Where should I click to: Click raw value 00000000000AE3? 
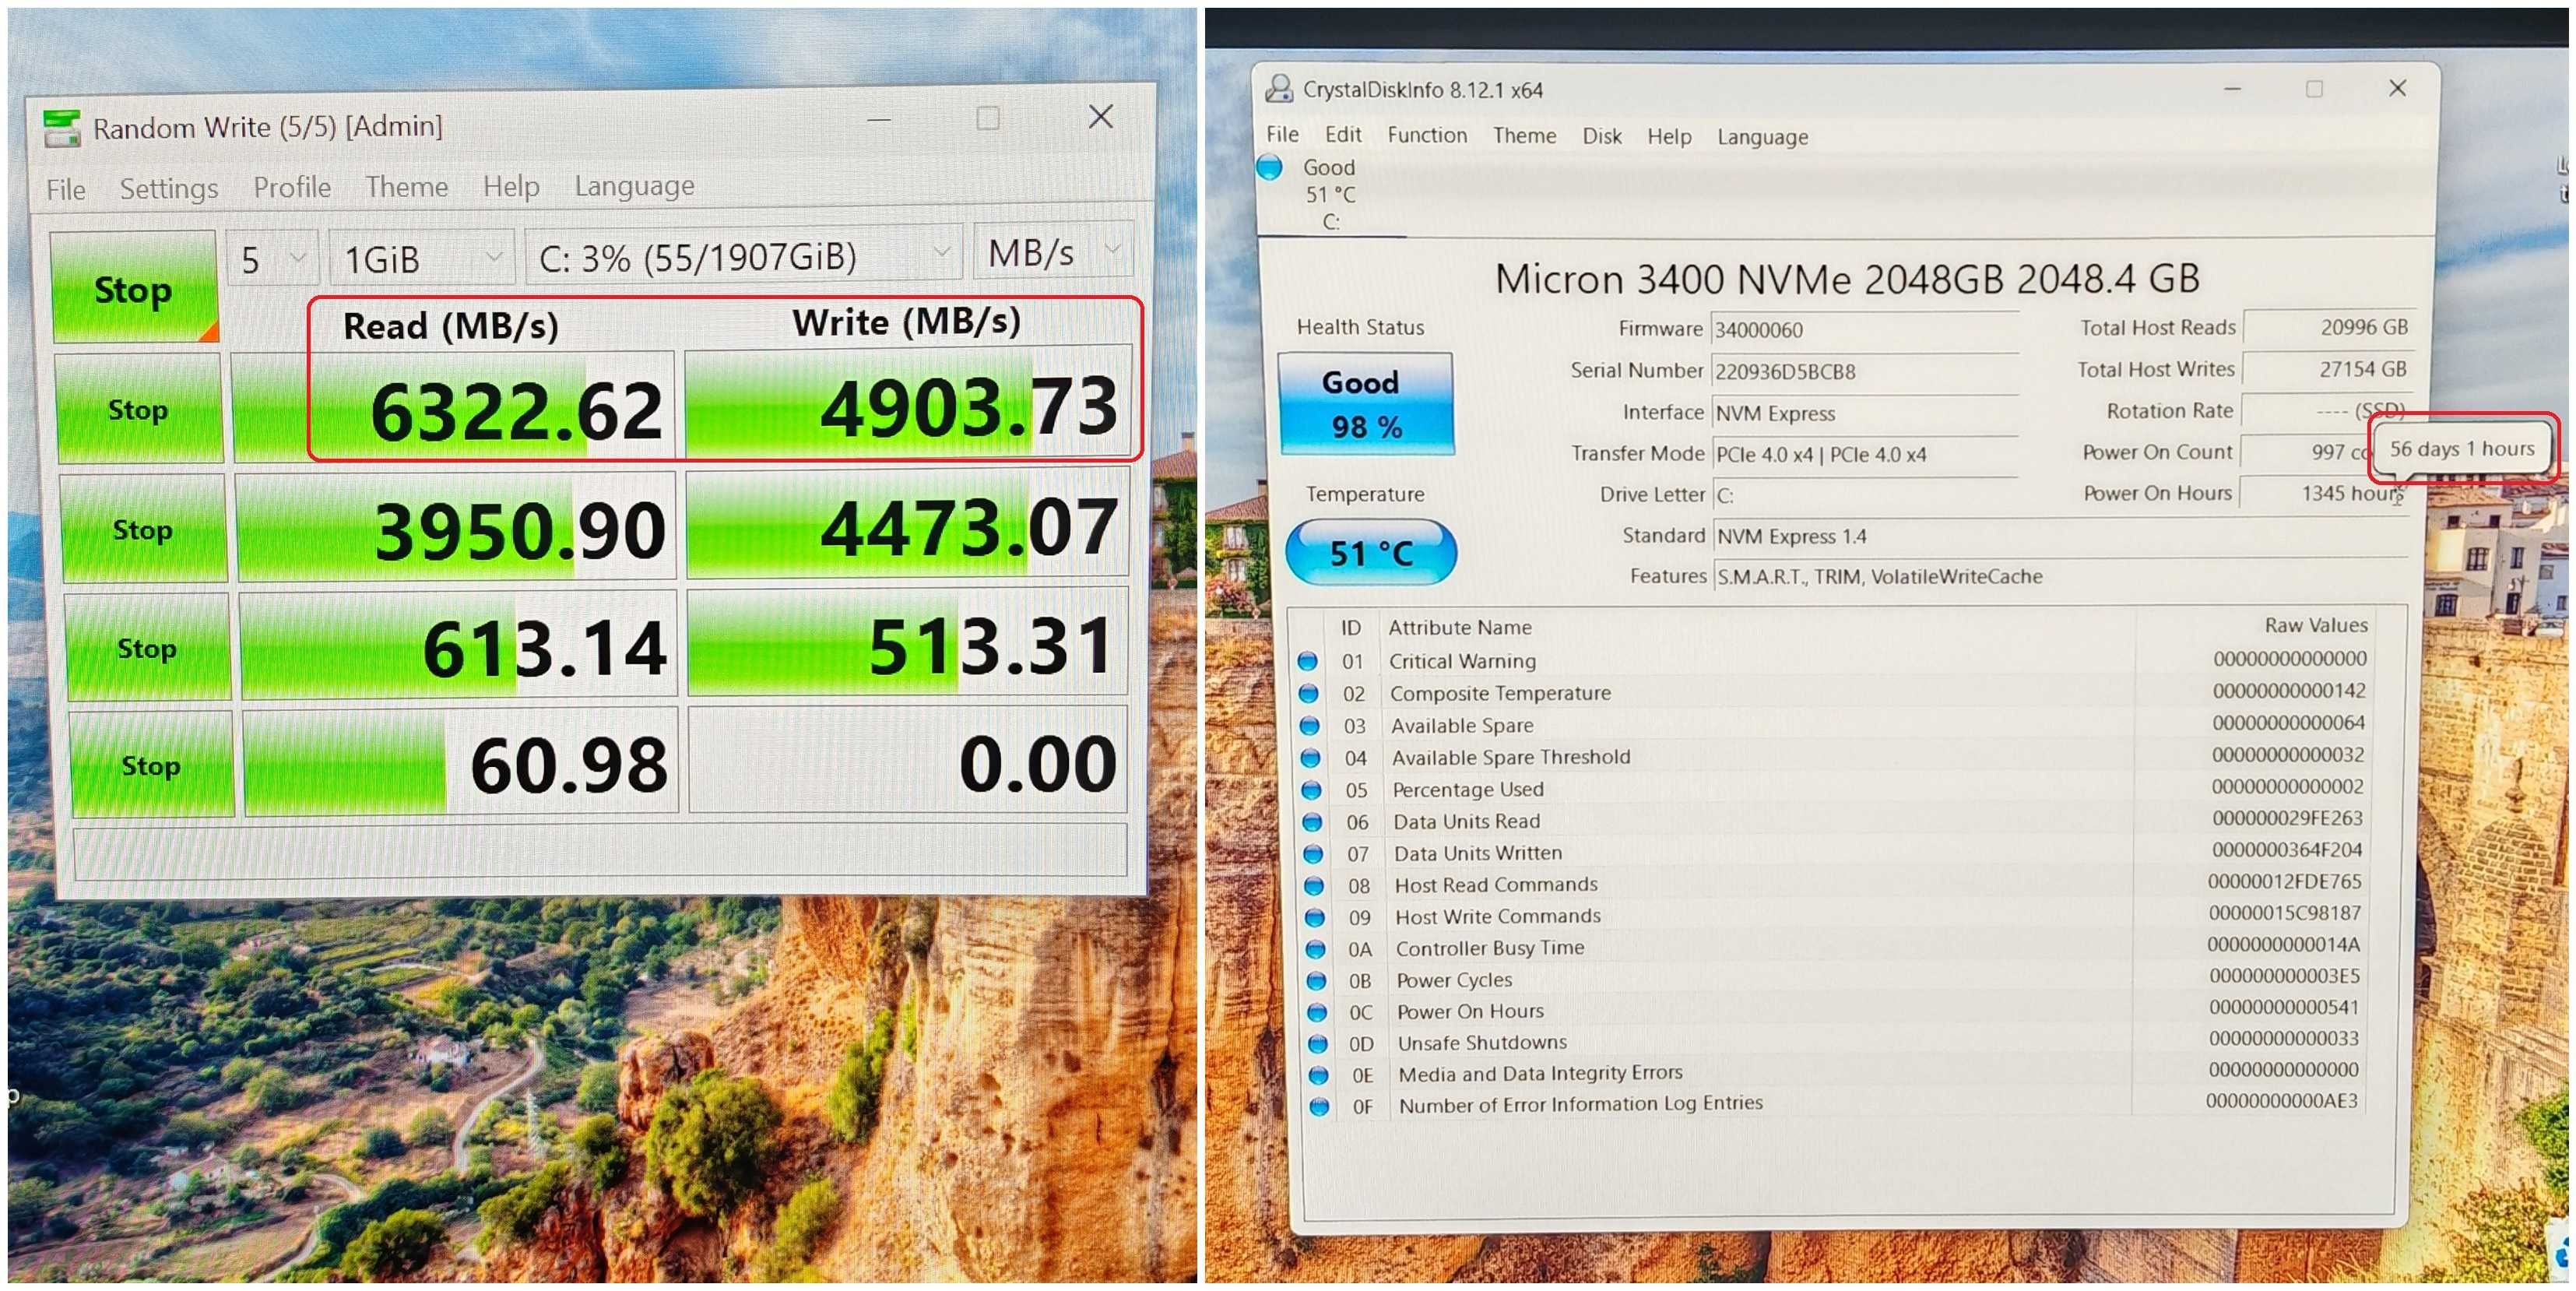tap(2281, 1101)
